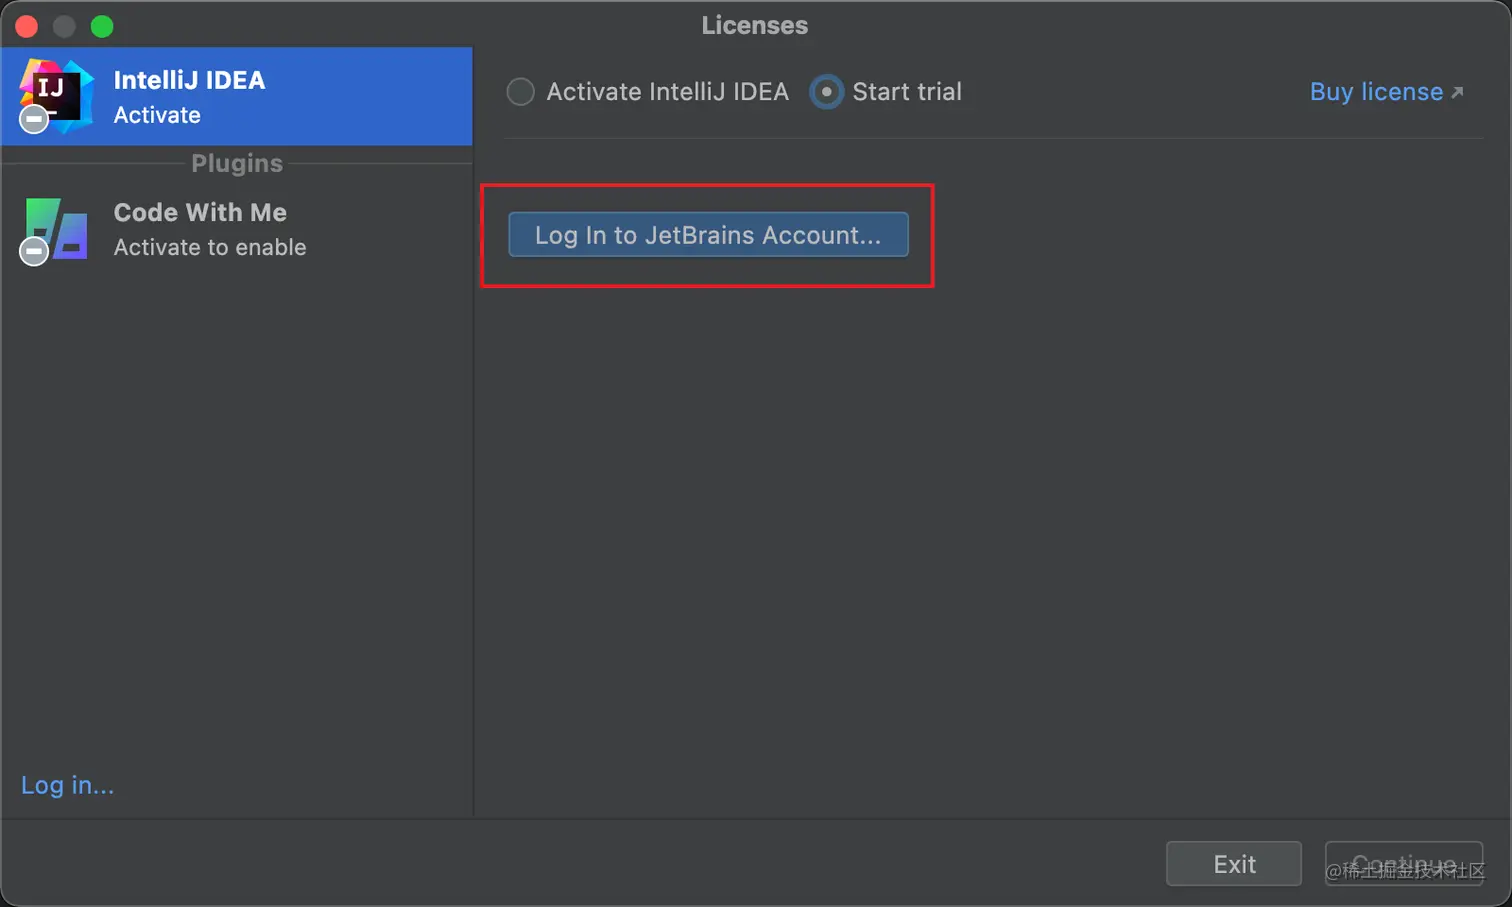Click the external arrow beside Buy license

pyautogui.click(x=1457, y=92)
